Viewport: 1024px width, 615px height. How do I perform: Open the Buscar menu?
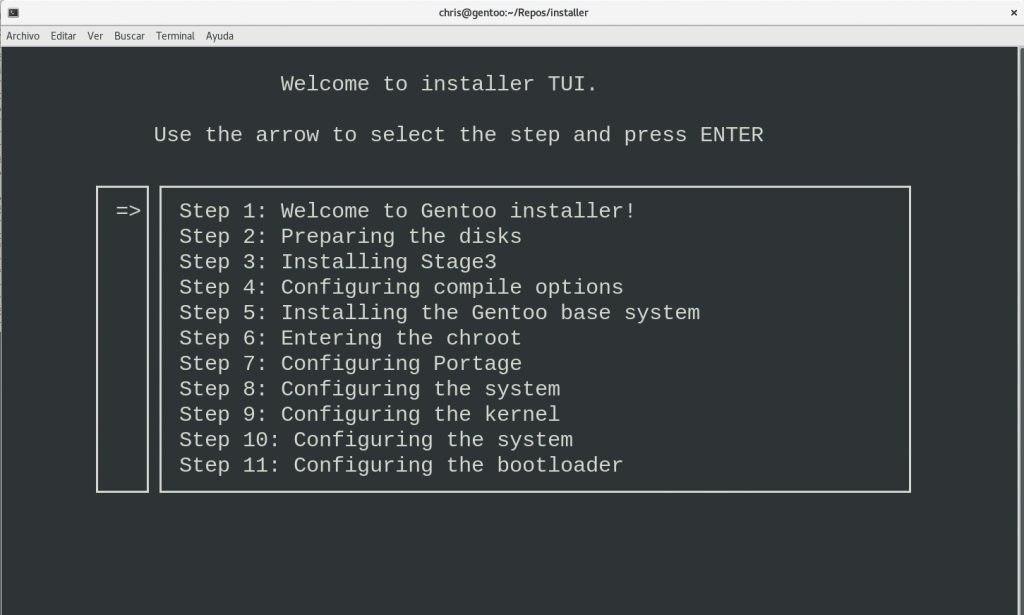click(x=128, y=36)
